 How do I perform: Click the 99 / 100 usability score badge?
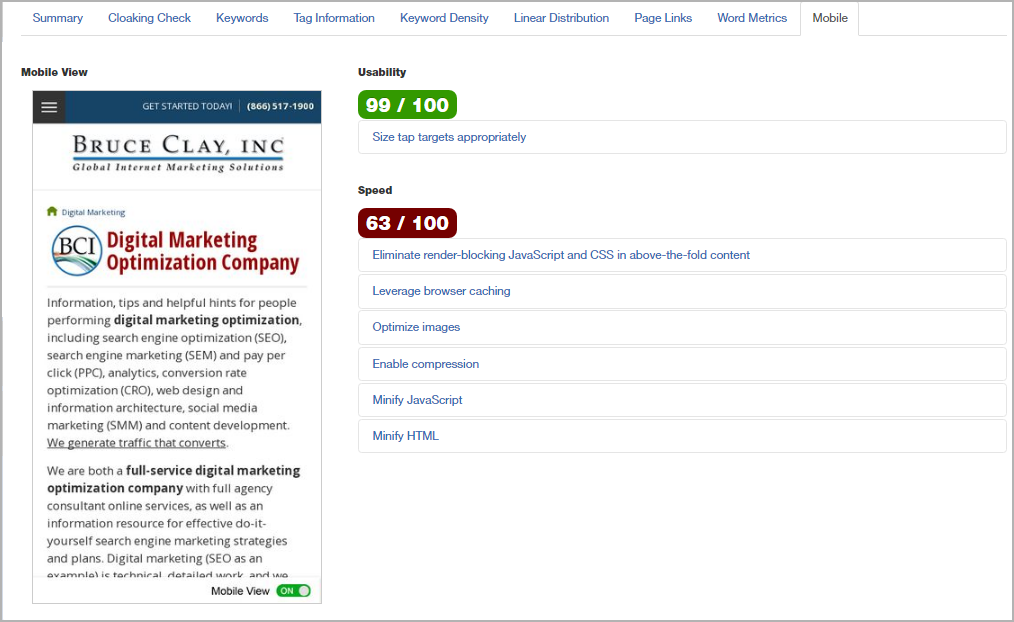407,105
